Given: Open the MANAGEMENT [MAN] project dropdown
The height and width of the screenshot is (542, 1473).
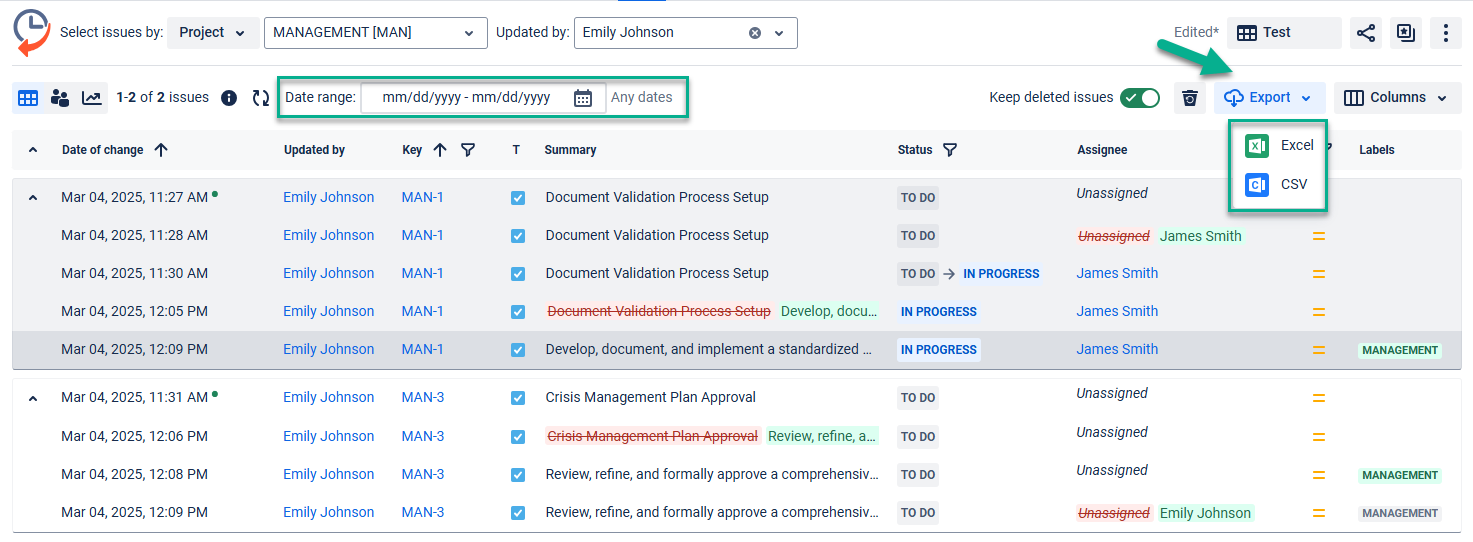Looking at the screenshot, I should point(375,33).
